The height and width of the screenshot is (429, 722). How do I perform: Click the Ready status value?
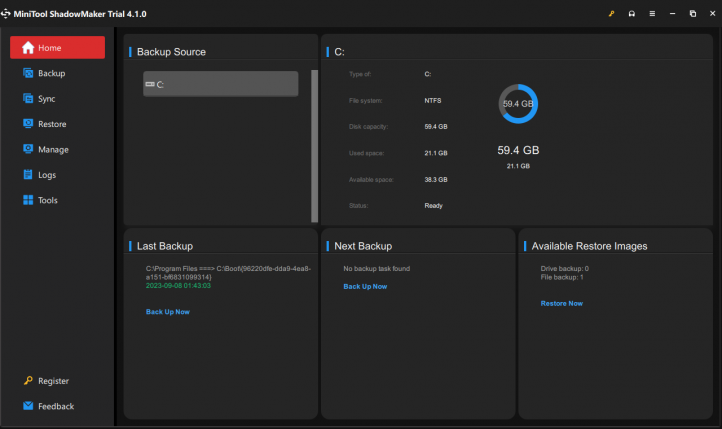click(433, 206)
